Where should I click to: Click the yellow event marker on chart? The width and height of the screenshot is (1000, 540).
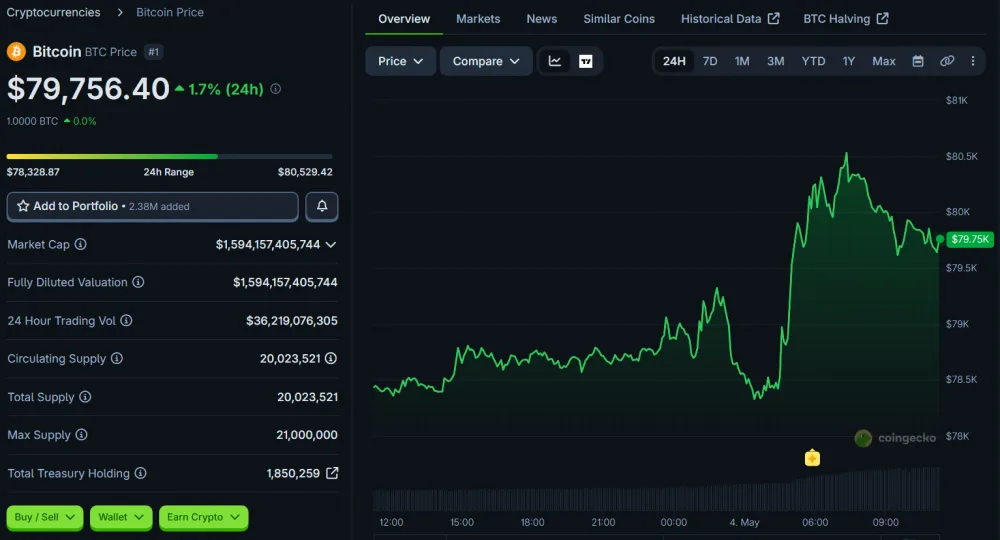[812, 458]
